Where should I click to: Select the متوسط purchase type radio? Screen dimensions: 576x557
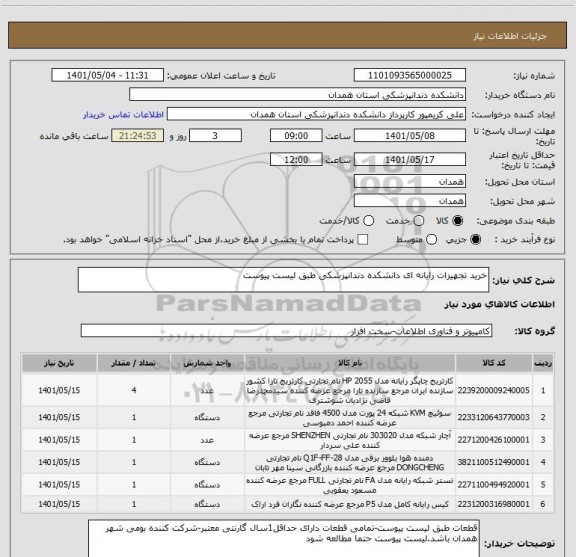click(432, 240)
